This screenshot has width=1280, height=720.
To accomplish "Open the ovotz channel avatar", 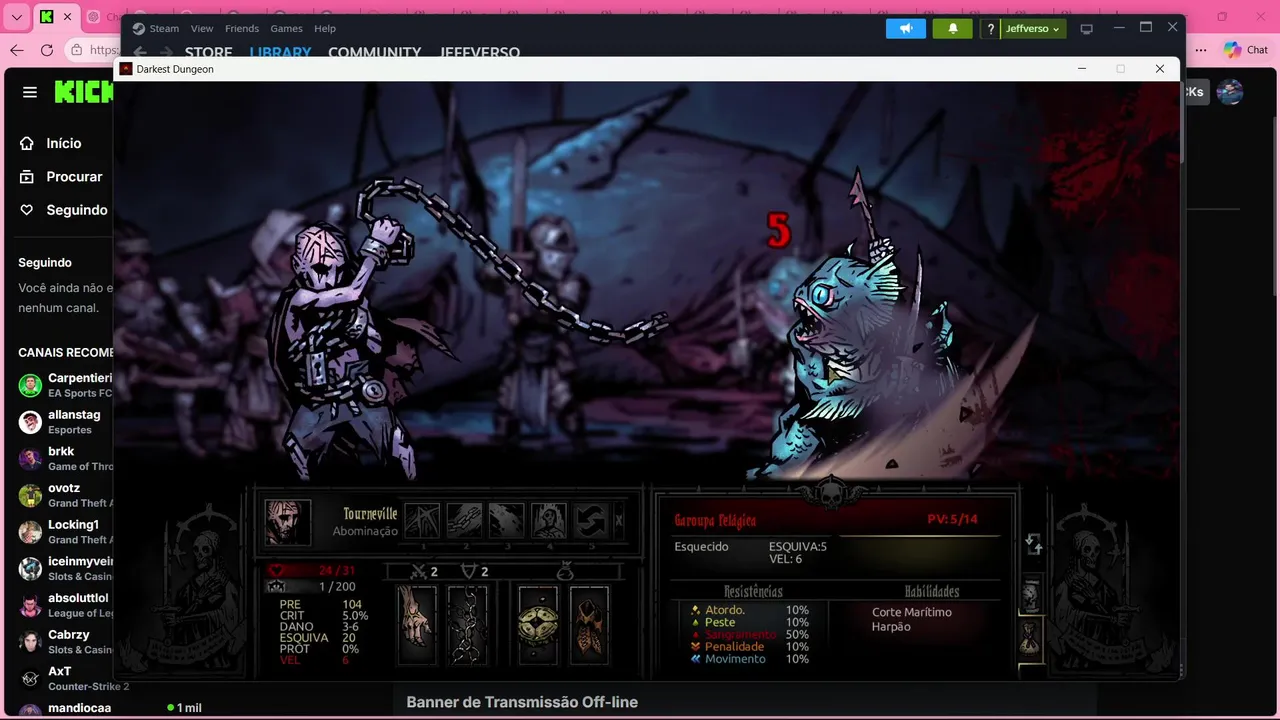I will coord(30,495).
